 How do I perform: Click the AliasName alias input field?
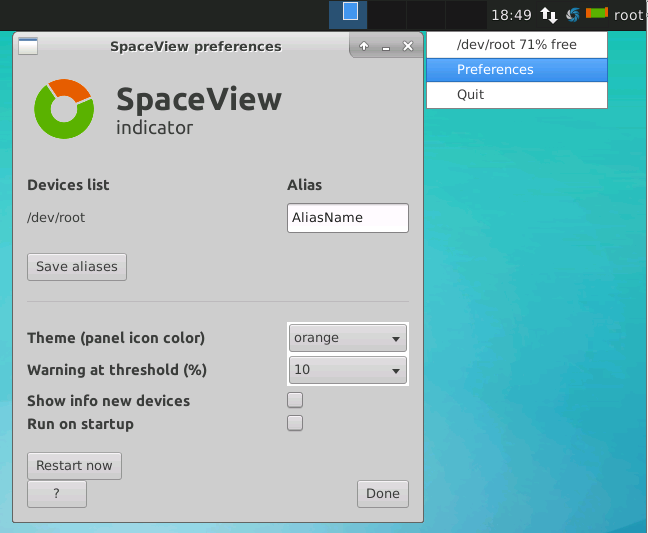click(348, 218)
